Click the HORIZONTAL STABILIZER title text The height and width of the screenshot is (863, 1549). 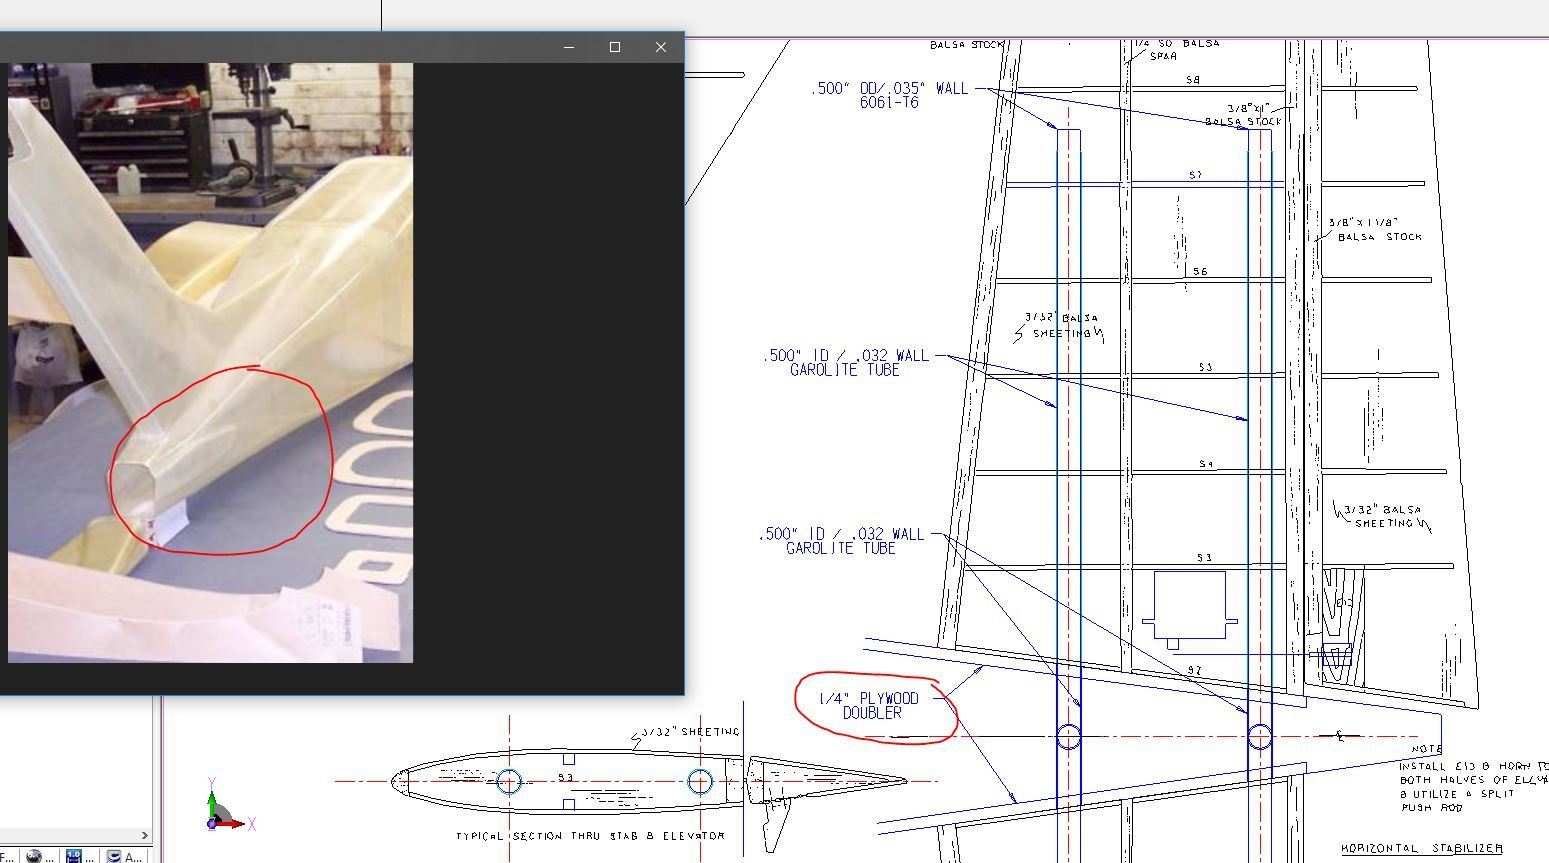[x=1421, y=848]
